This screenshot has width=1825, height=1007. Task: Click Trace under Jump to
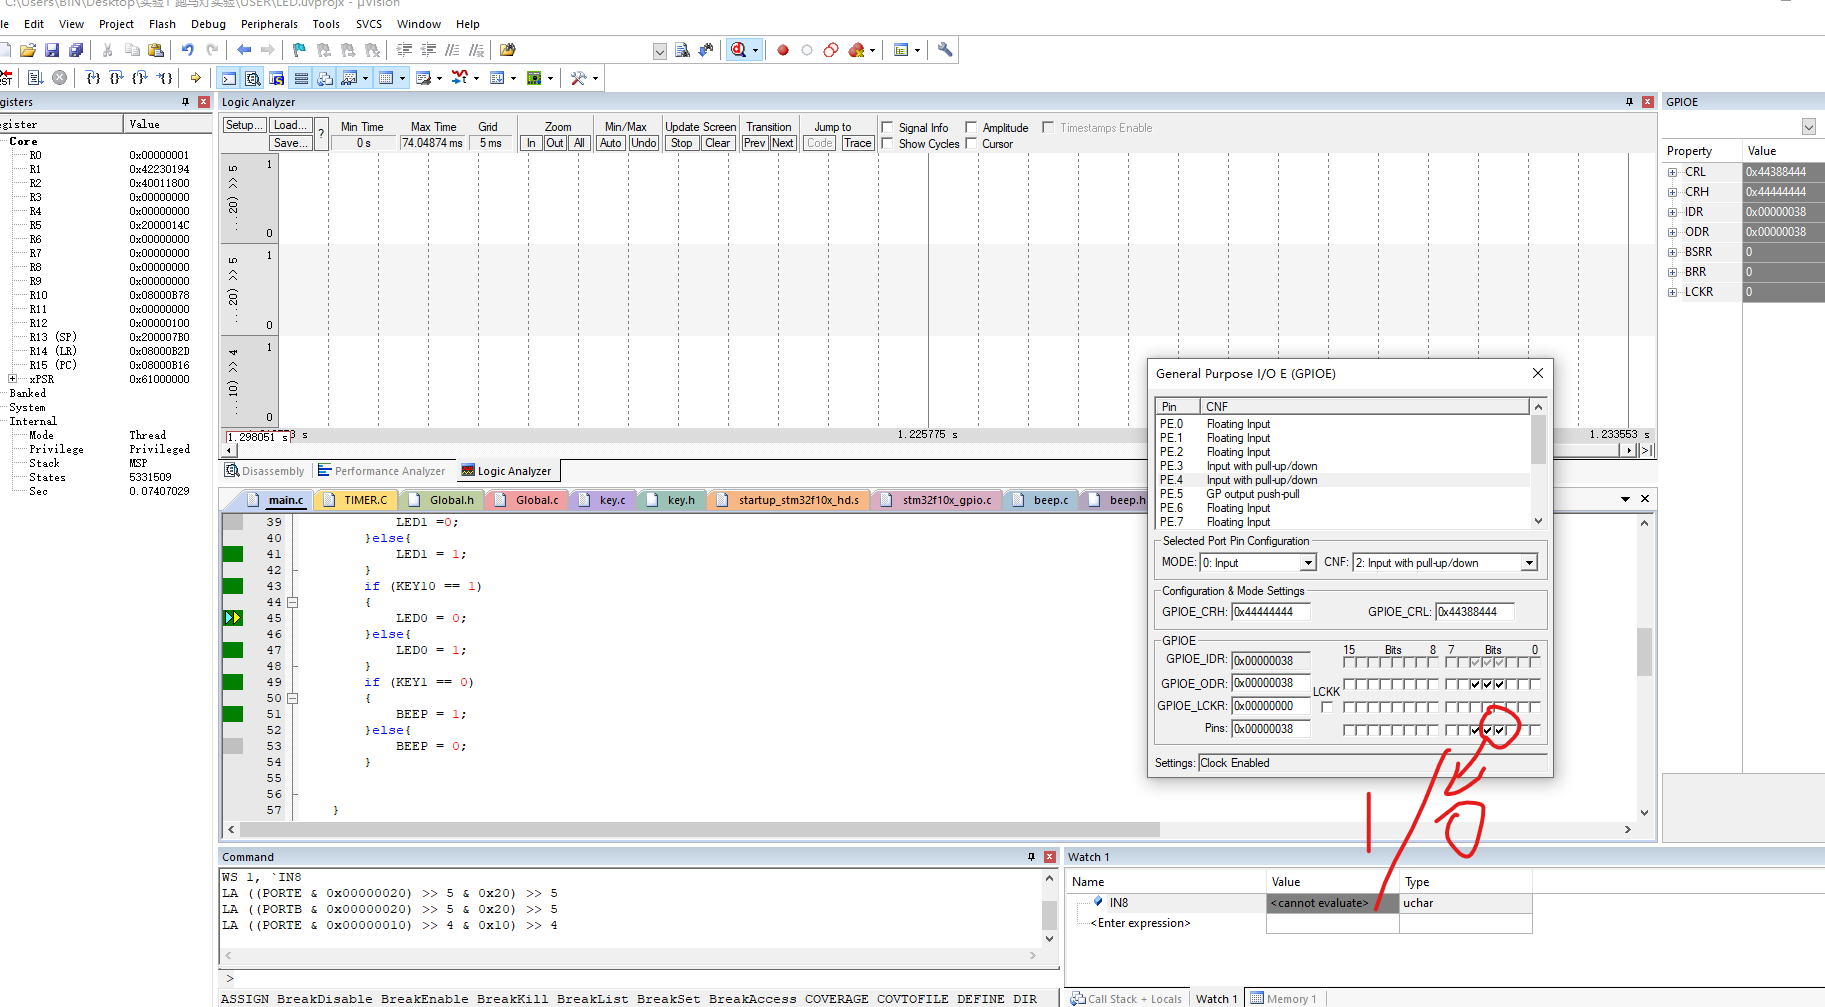(857, 143)
